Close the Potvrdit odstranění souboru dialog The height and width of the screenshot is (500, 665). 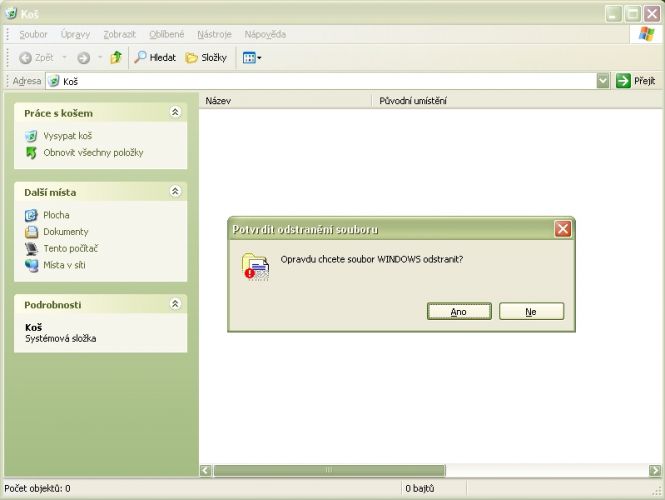pyautogui.click(x=563, y=229)
